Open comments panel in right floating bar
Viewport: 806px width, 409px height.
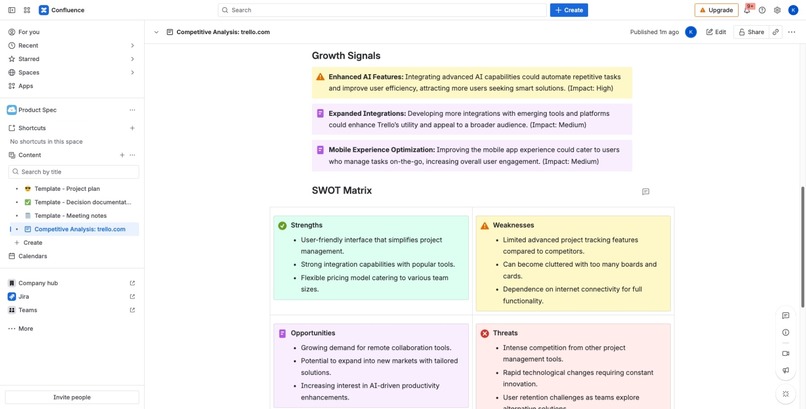[x=785, y=315]
